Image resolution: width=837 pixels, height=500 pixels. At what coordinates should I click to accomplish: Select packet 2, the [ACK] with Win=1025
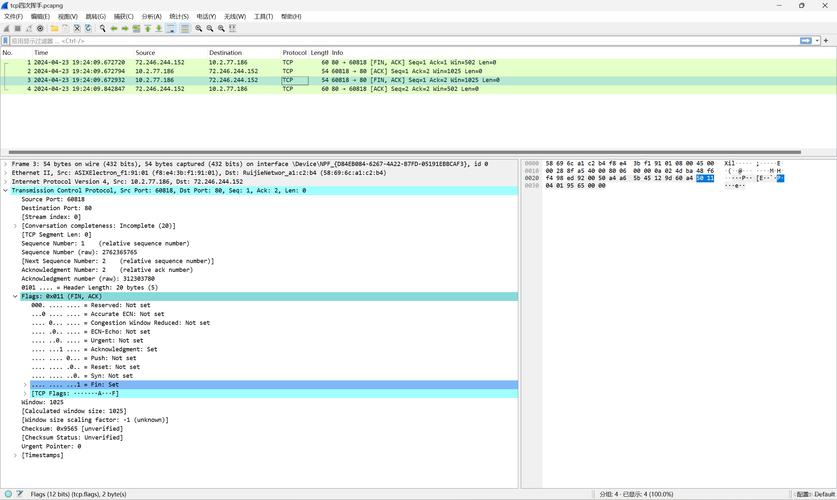pos(418,71)
